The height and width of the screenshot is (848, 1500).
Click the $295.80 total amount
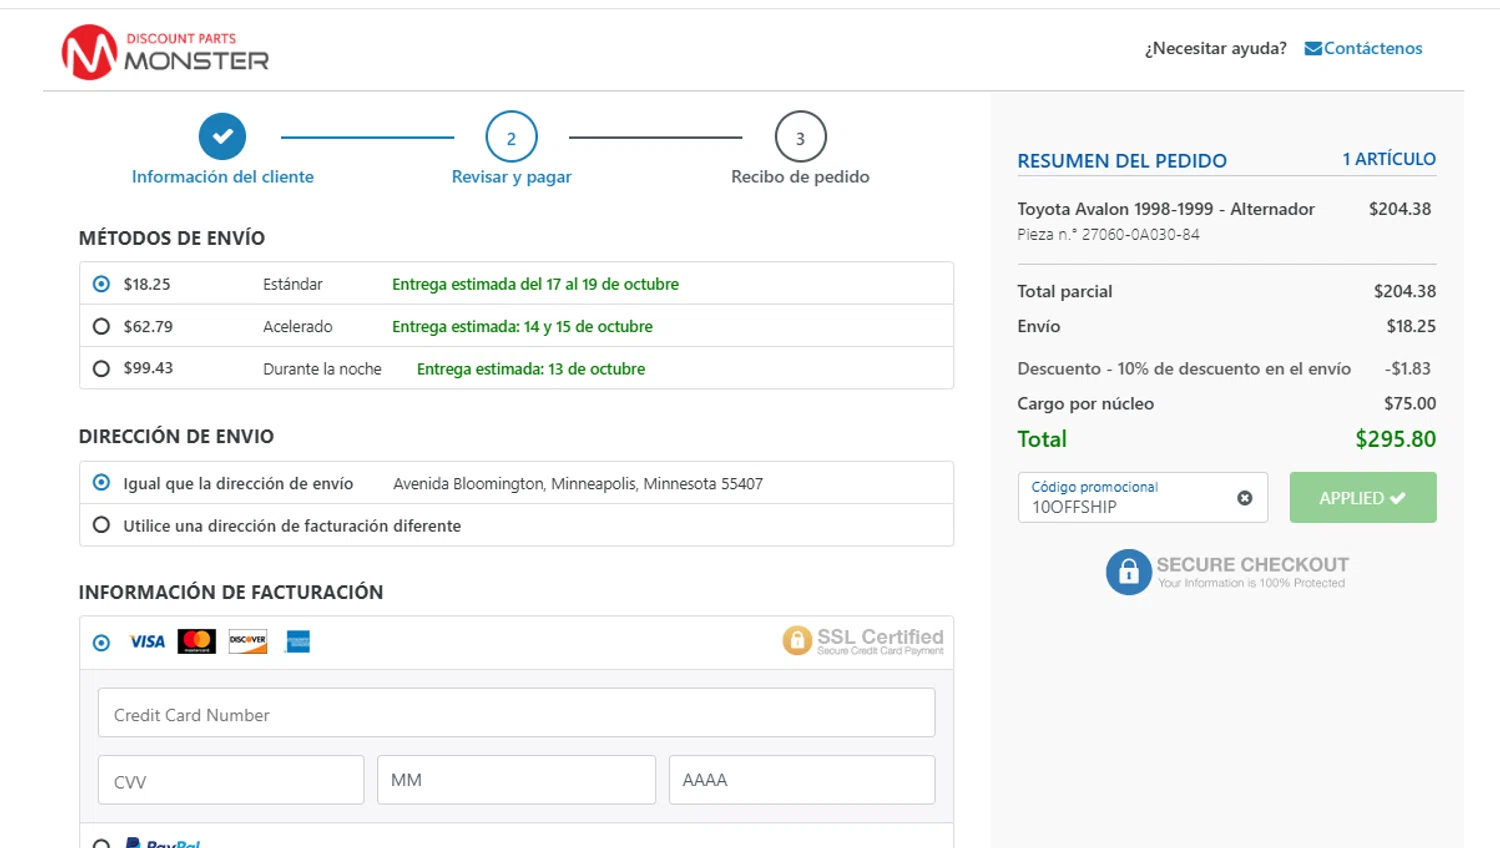pyautogui.click(x=1395, y=439)
